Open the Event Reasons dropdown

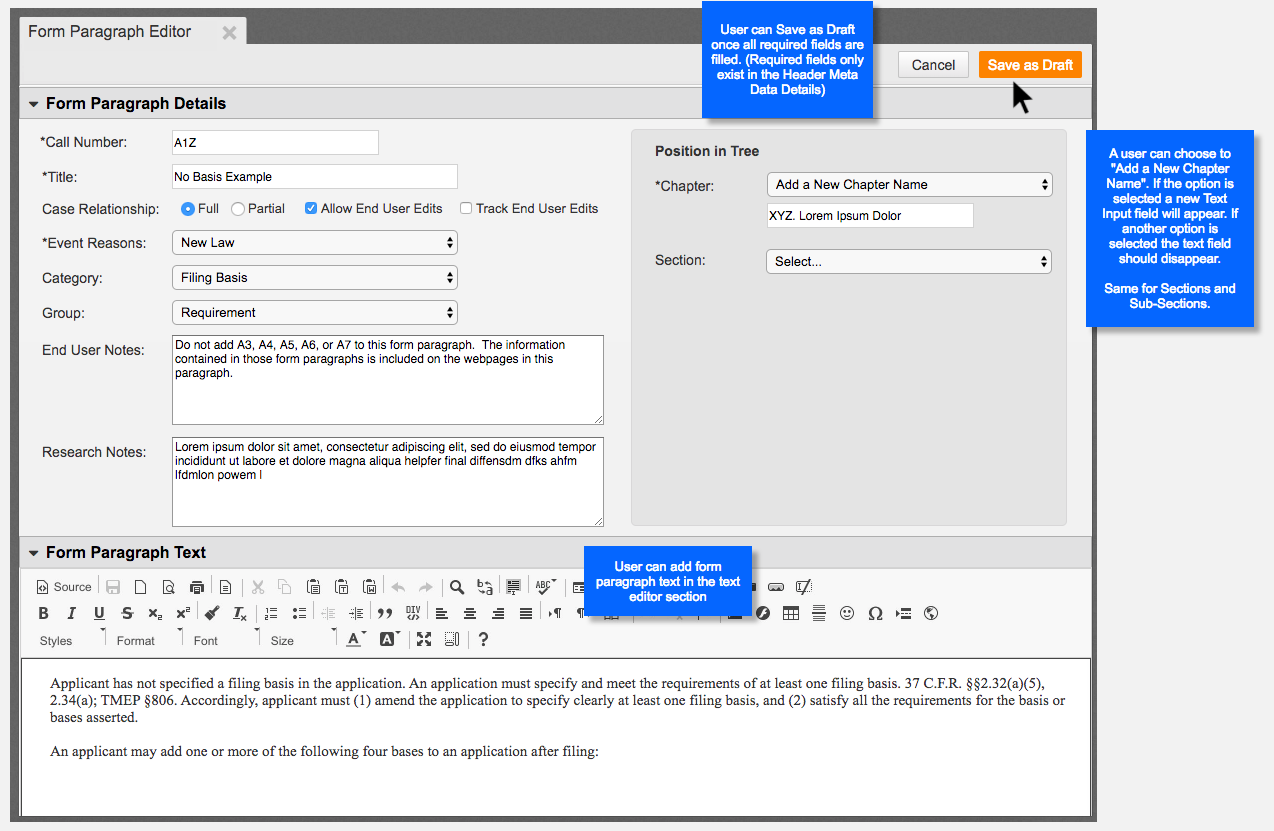[315, 242]
